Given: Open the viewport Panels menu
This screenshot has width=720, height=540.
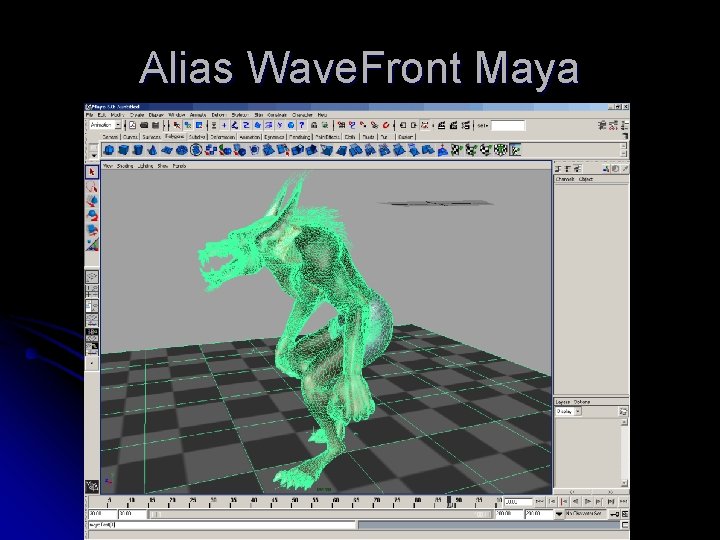Looking at the screenshot, I should [180, 166].
